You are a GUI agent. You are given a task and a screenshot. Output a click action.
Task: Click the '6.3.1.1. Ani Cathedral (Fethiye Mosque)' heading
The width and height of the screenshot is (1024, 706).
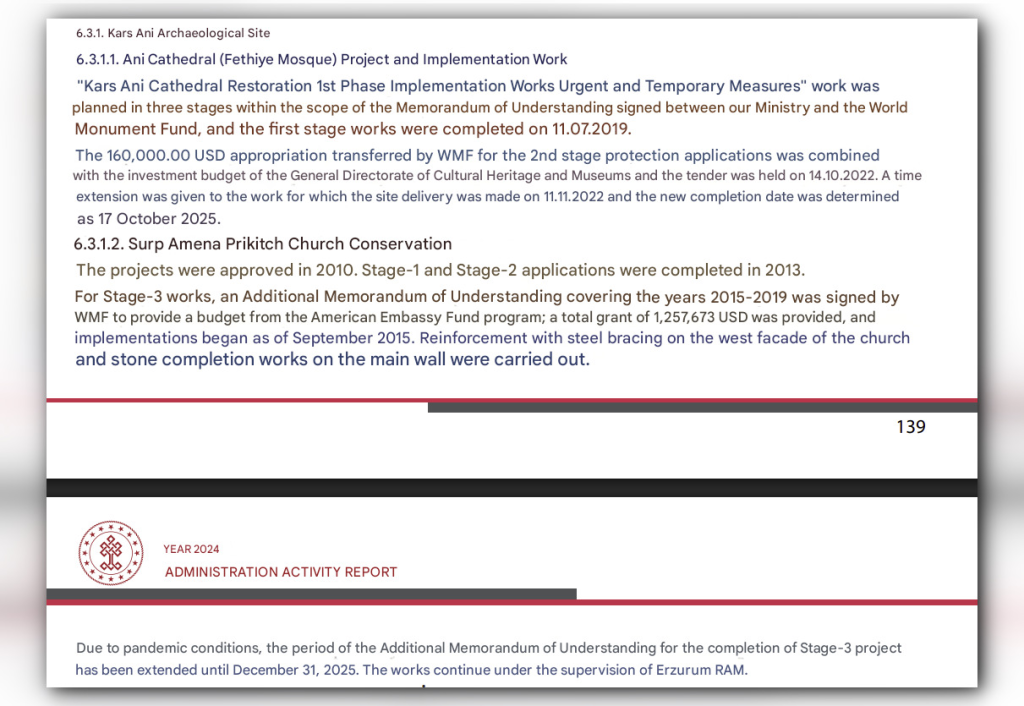pyautogui.click(x=206, y=59)
